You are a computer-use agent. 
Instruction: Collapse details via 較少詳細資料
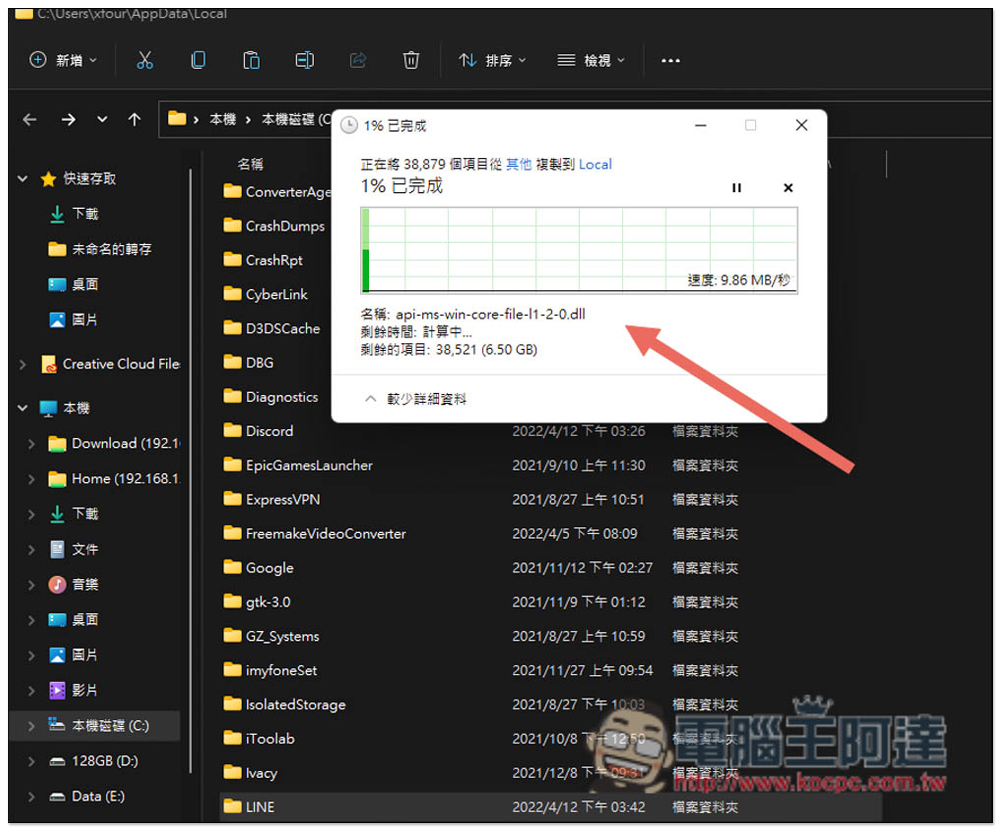pyautogui.click(x=416, y=399)
